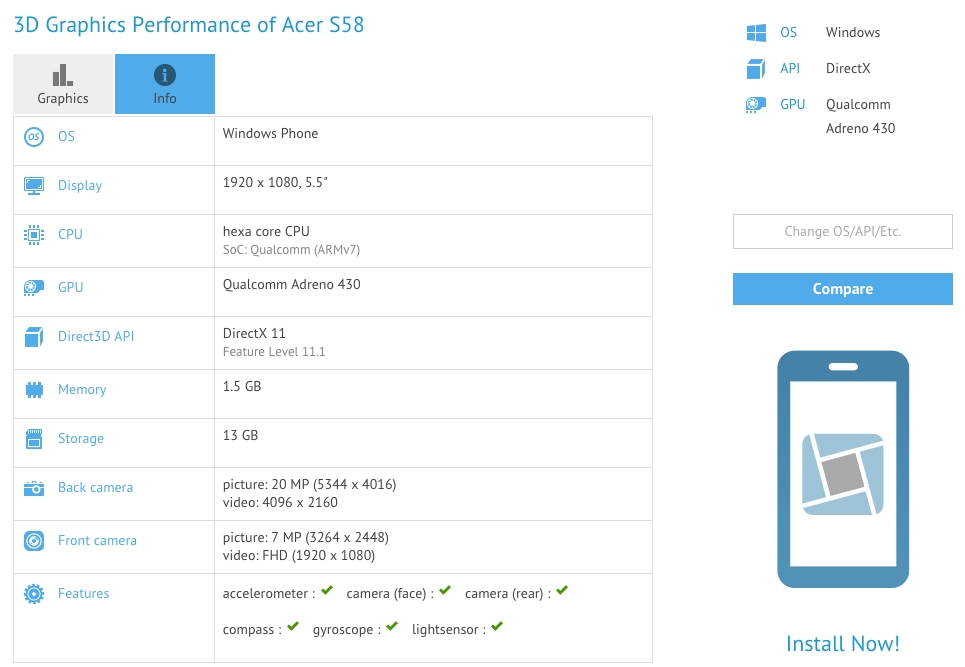Screen dimensions: 965x667
Task: Click the Storage label
Action: [81, 439]
